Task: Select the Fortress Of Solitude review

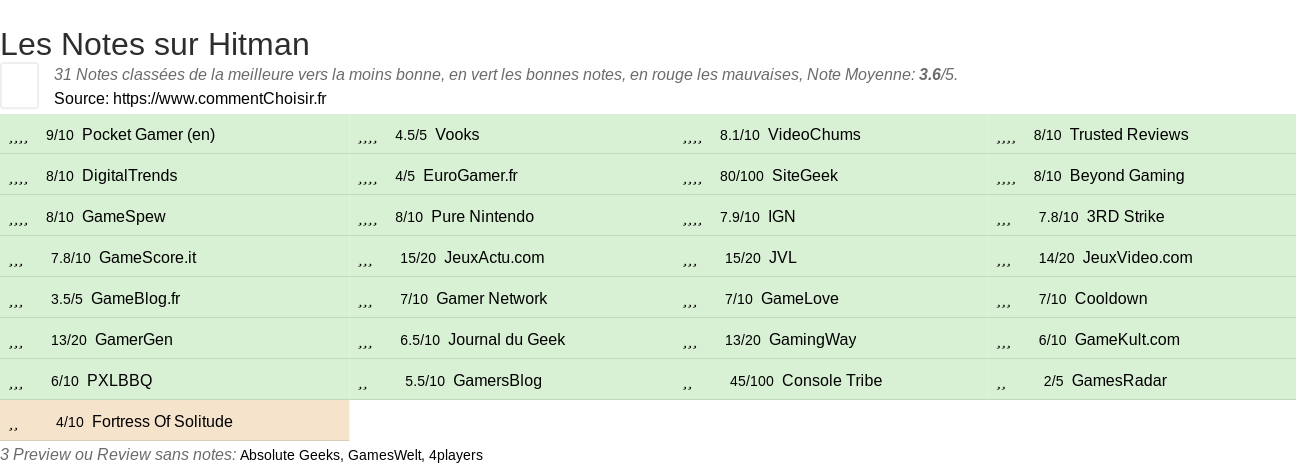Action: [162, 422]
